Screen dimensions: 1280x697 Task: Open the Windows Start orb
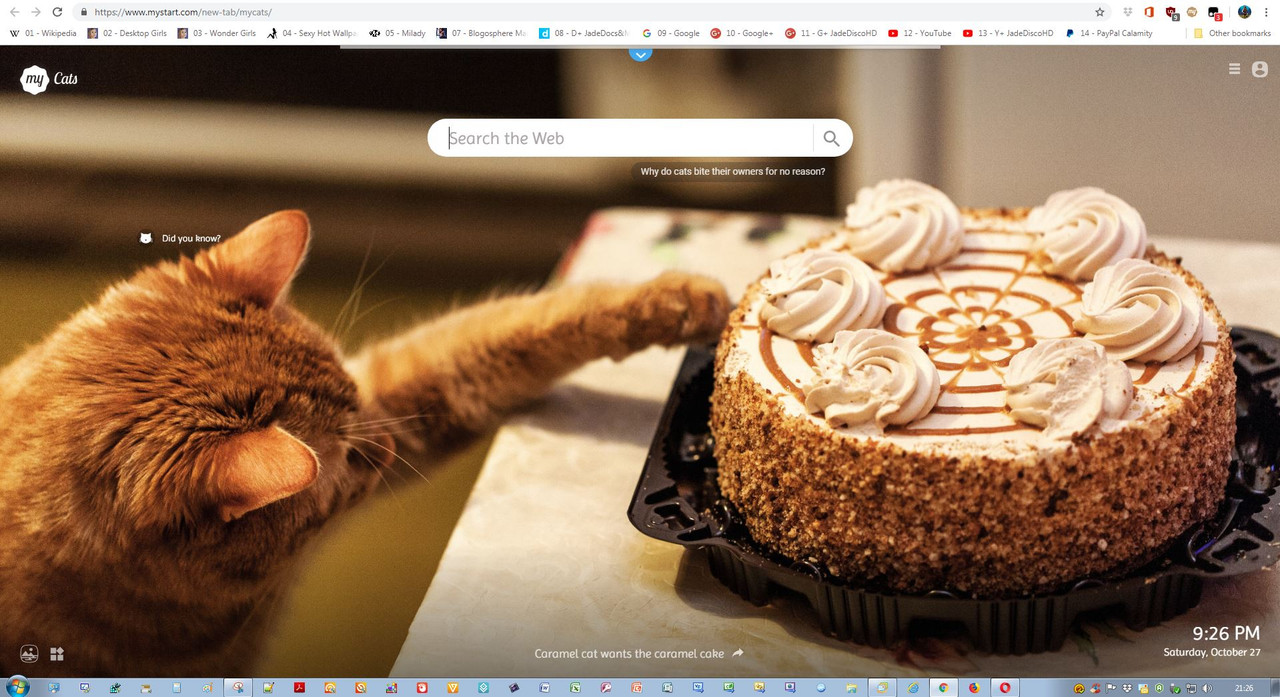pos(18,688)
